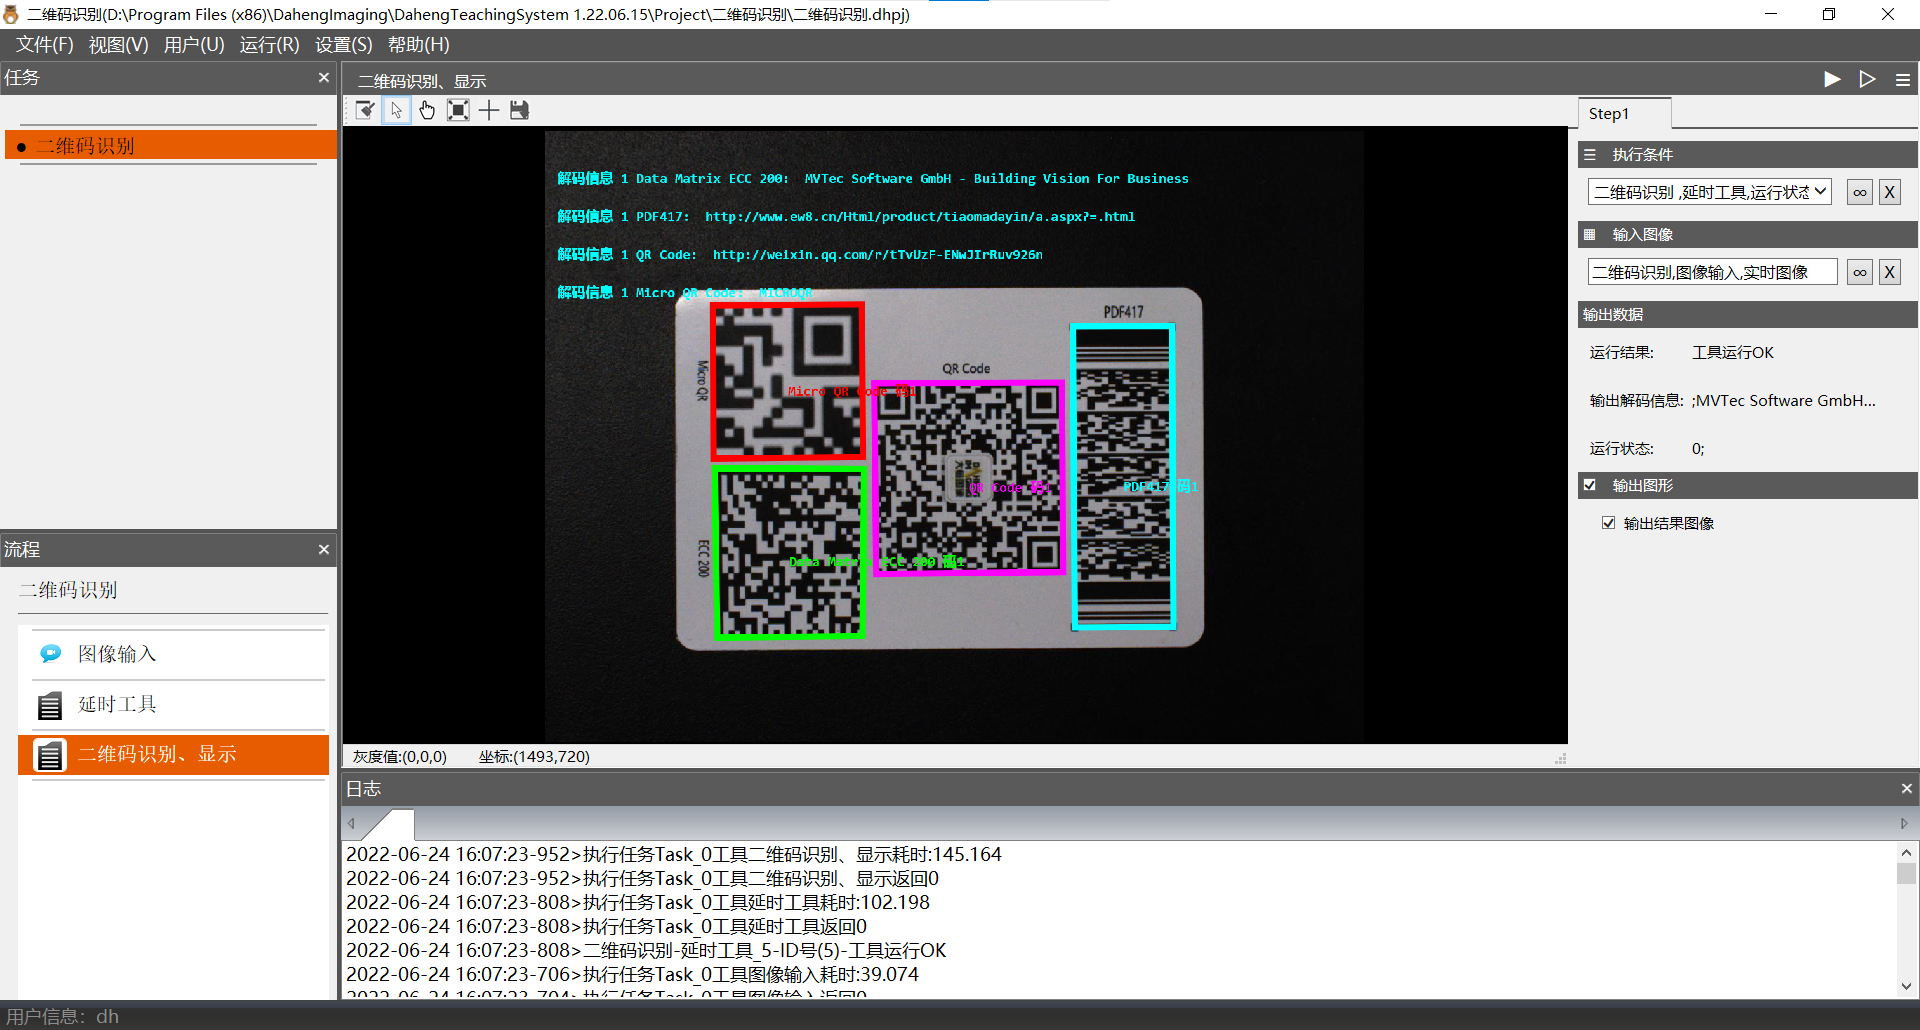Click the 流程 header 二维码识别 label
Image resolution: width=1920 pixels, height=1030 pixels.
point(68,590)
